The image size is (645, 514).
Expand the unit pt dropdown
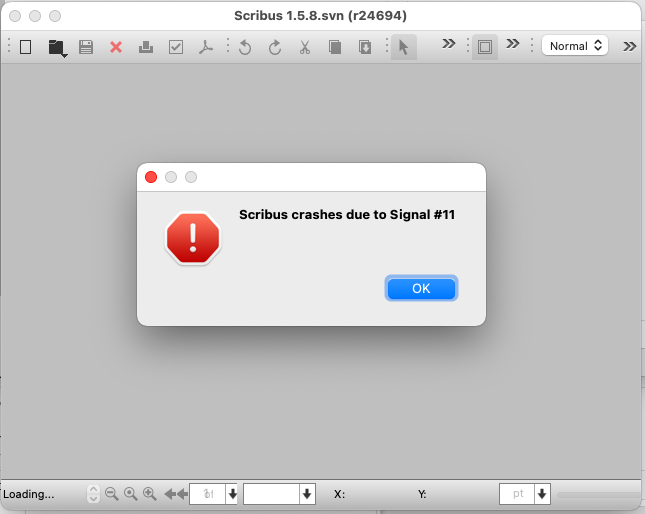tap(542, 494)
